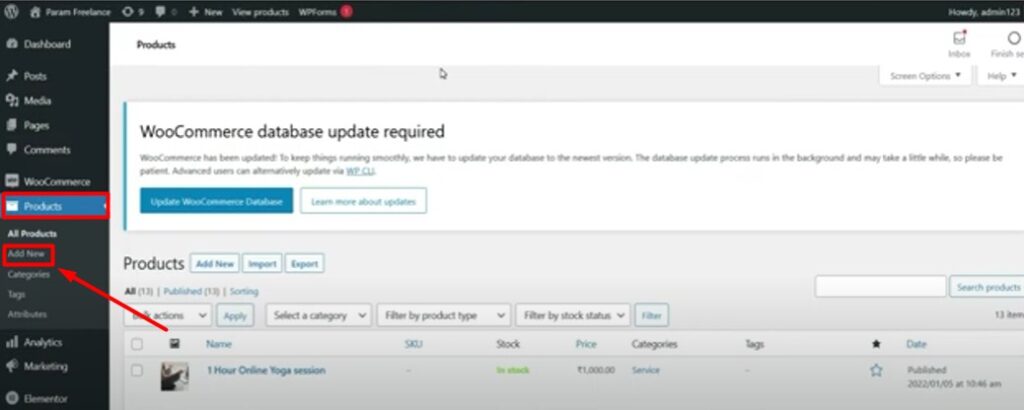Click View products in admin bar
Viewport: 1024px width, 410px height.
tap(260, 12)
